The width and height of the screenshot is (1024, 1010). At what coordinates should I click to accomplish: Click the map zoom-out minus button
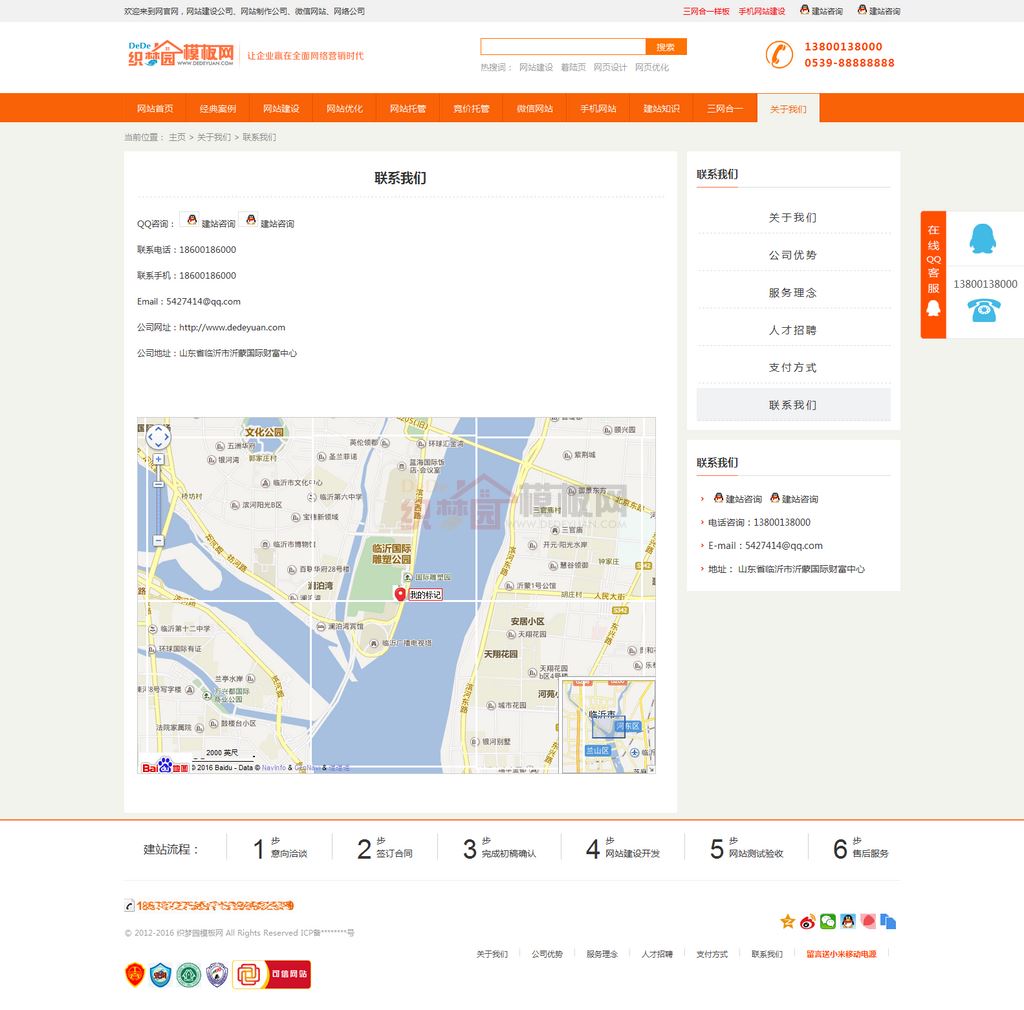[158, 541]
